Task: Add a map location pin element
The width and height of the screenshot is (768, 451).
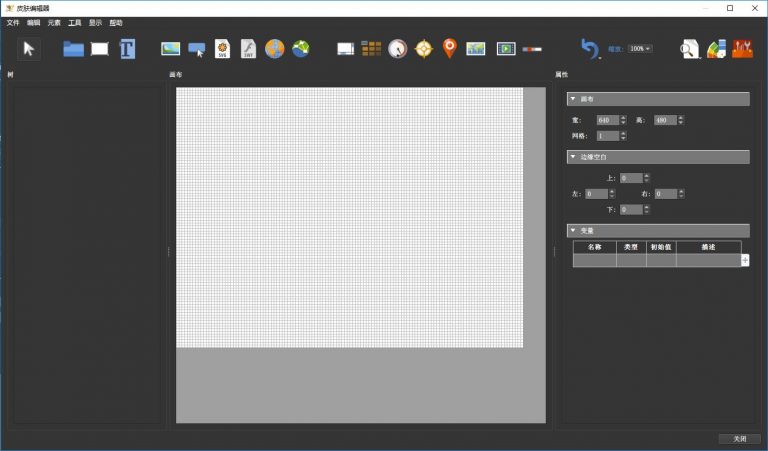Action: tap(449, 48)
